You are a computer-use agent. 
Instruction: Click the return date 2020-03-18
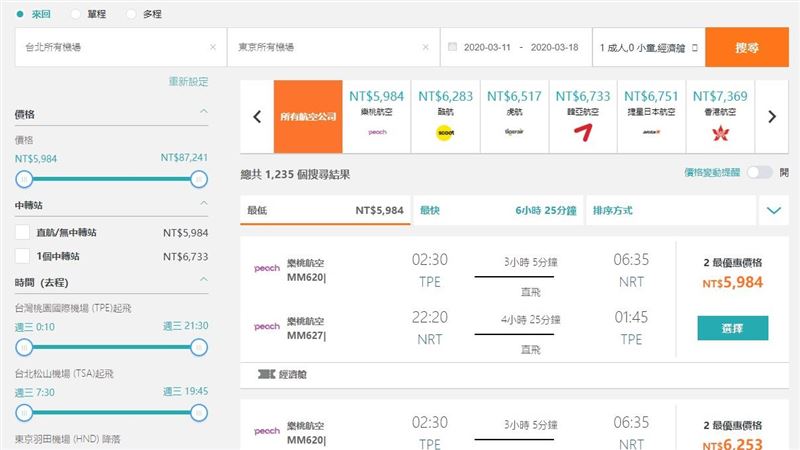[554, 47]
